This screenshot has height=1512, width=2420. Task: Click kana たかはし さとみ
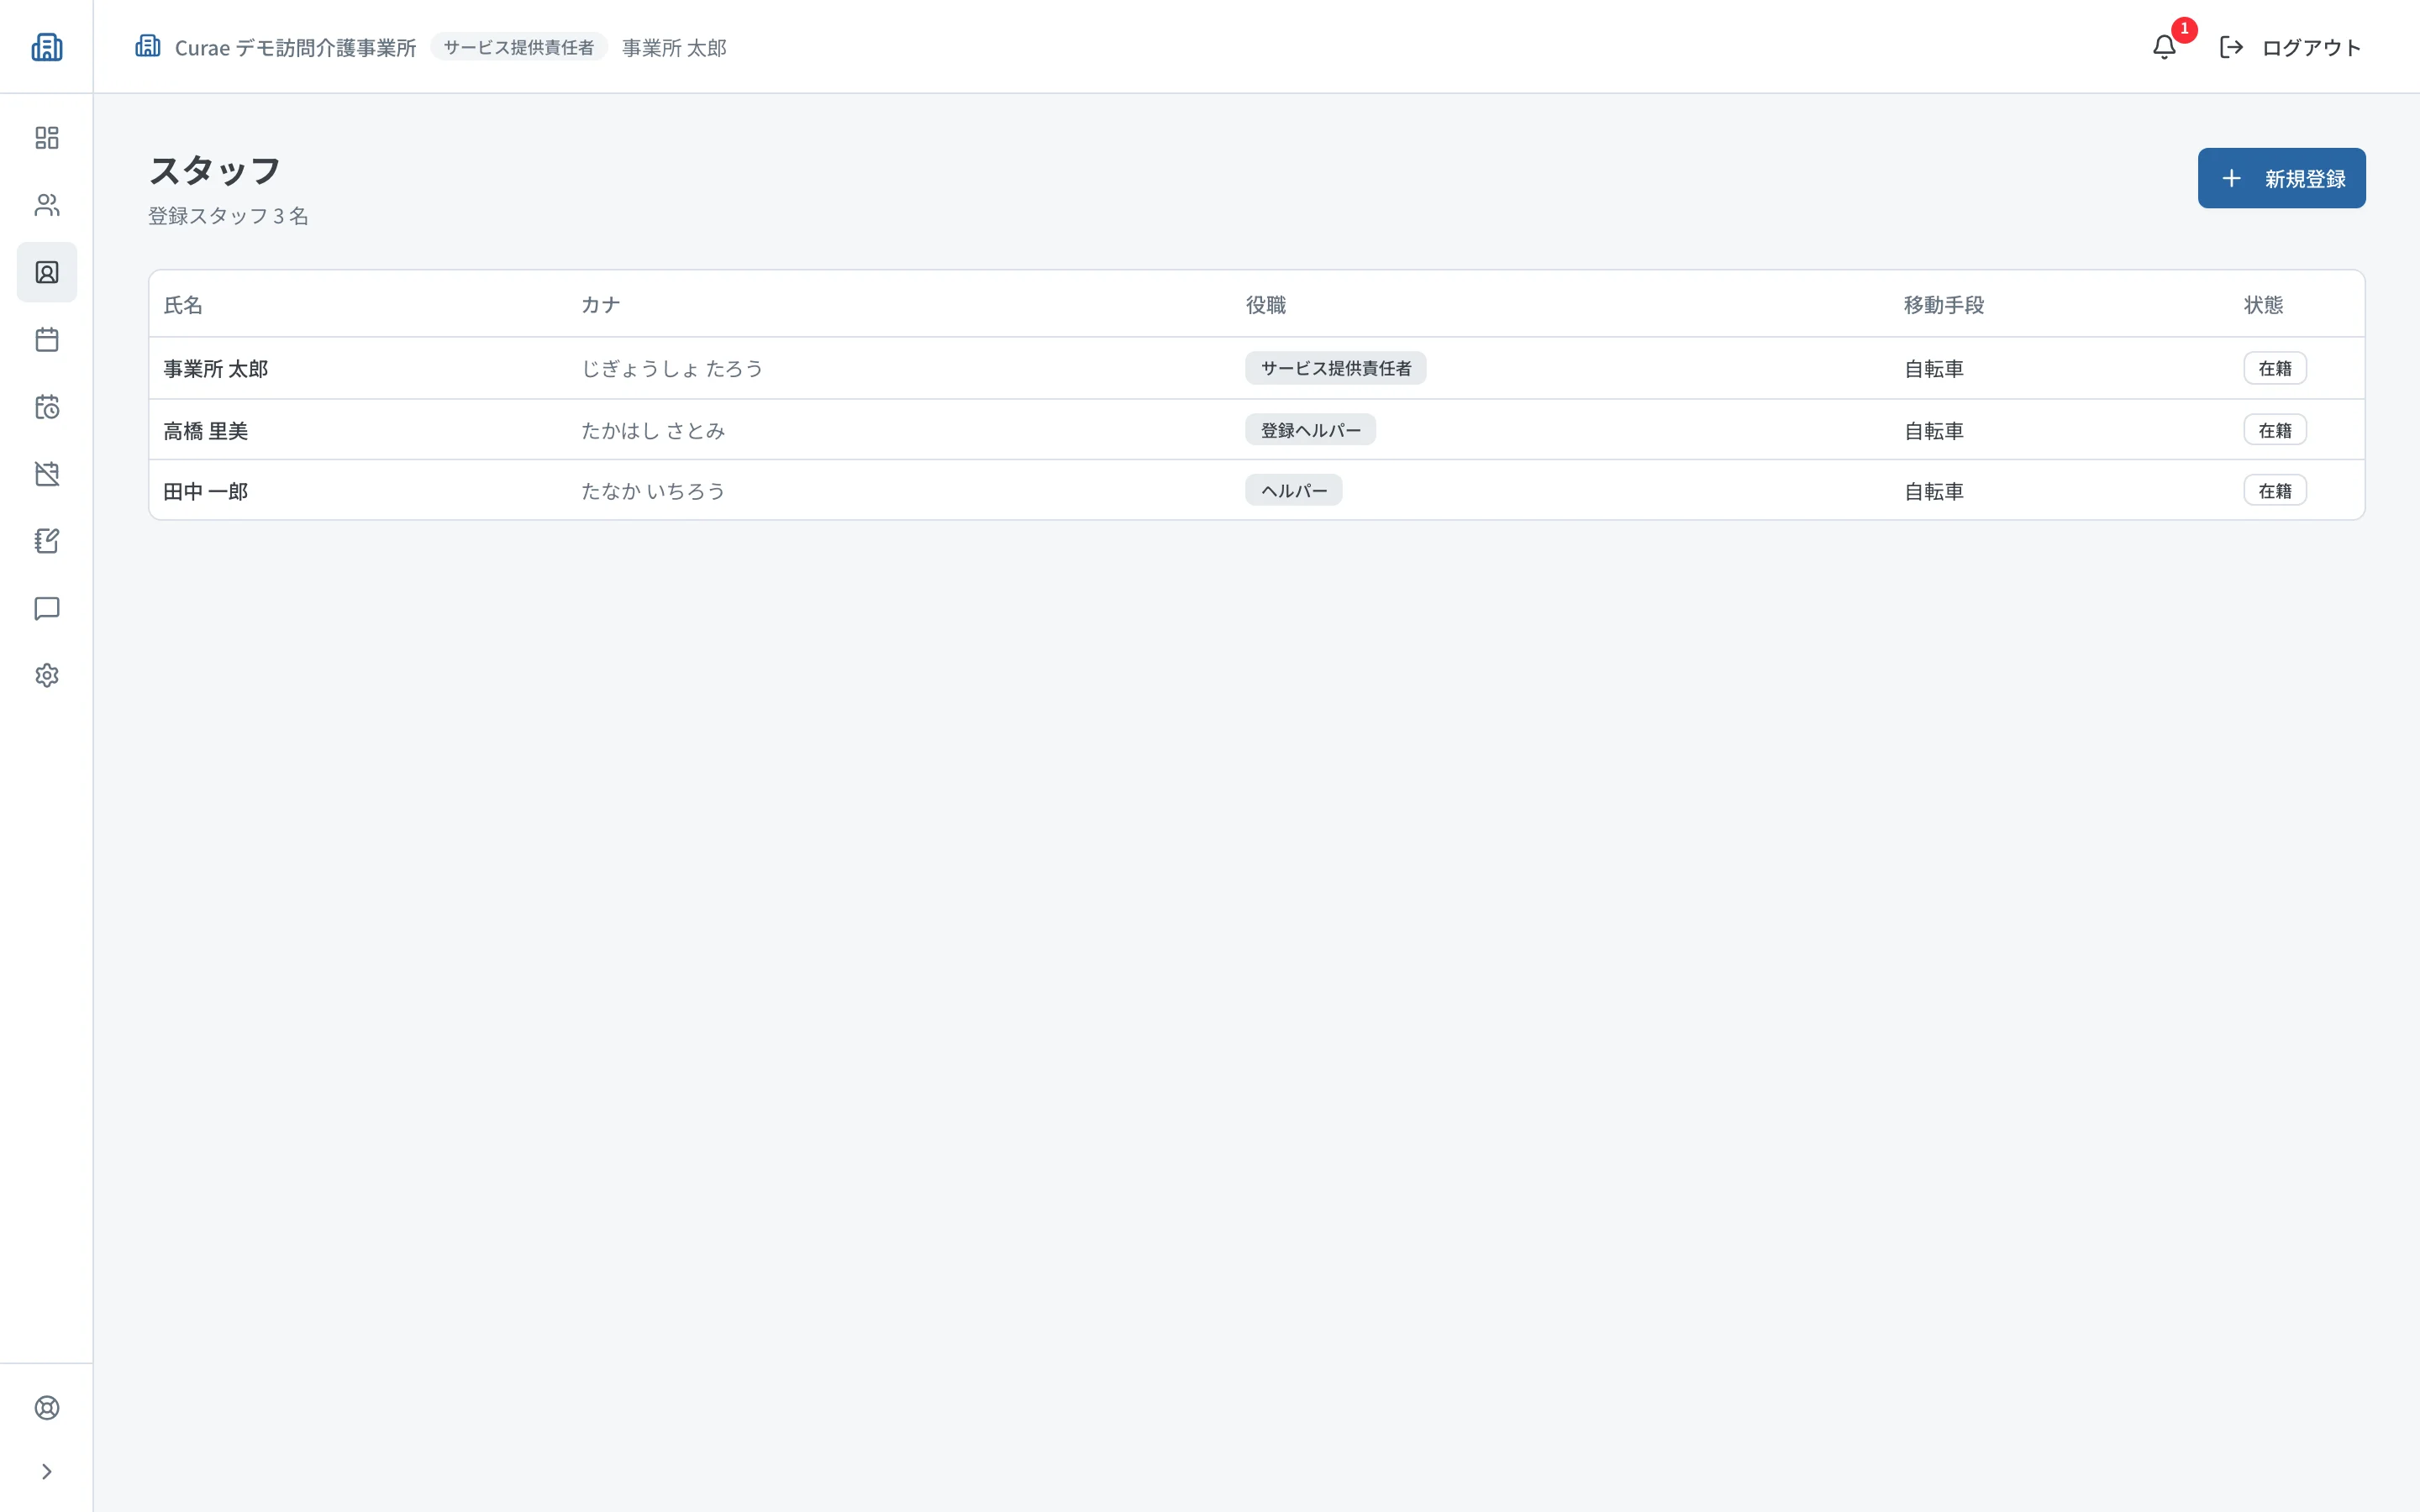tap(653, 431)
